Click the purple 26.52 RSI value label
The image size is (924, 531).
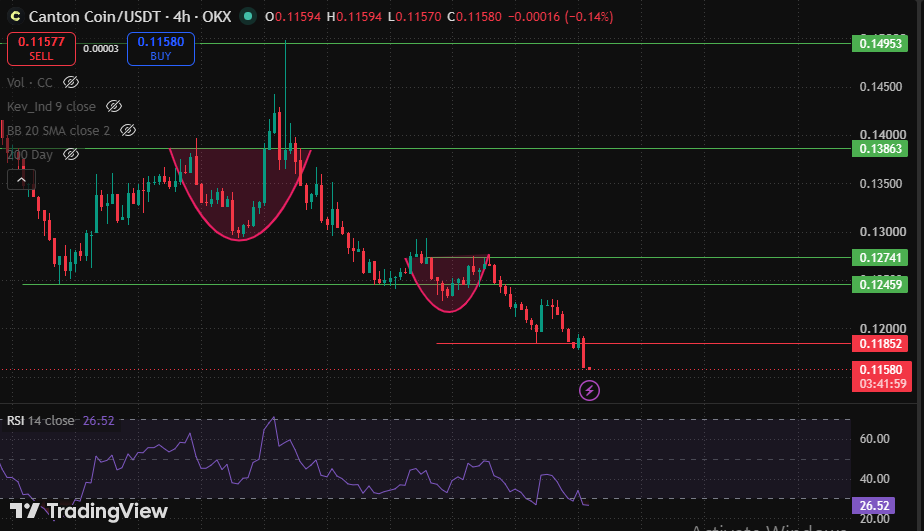tap(874, 506)
